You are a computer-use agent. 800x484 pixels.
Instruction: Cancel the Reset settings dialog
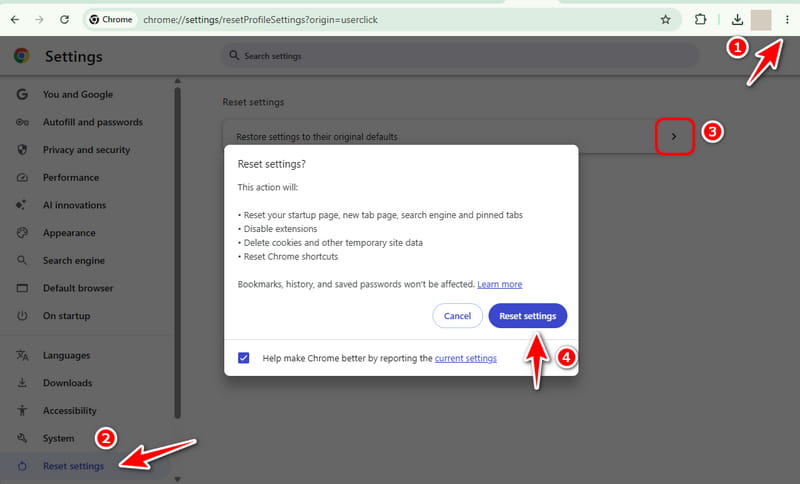point(457,316)
